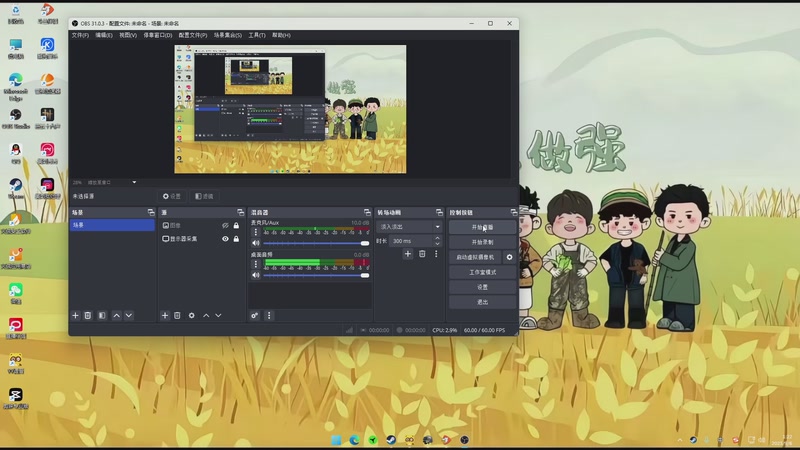This screenshot has height=450, width=800.
Task: Open 设置 in the Controls panel
Action: (482, 287)
